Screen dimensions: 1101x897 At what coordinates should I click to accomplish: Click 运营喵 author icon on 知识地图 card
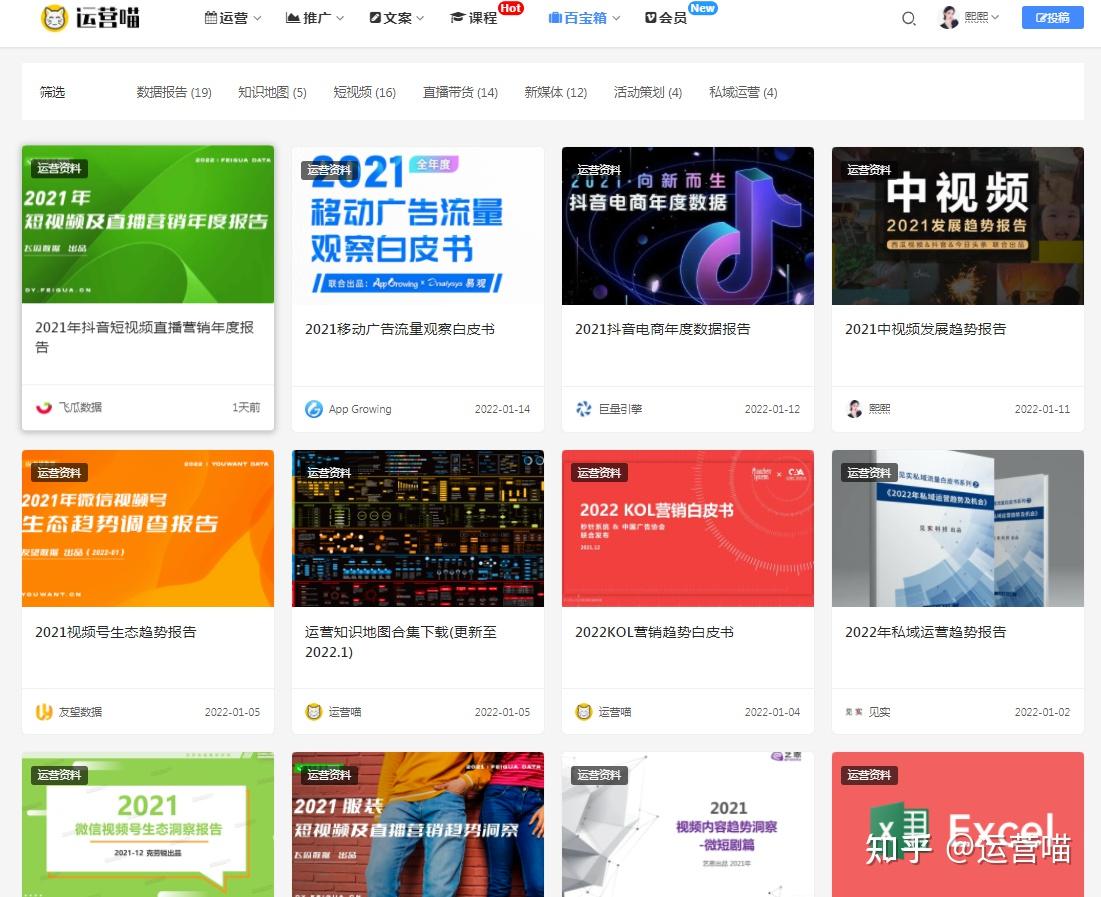(x=313, y=712)
